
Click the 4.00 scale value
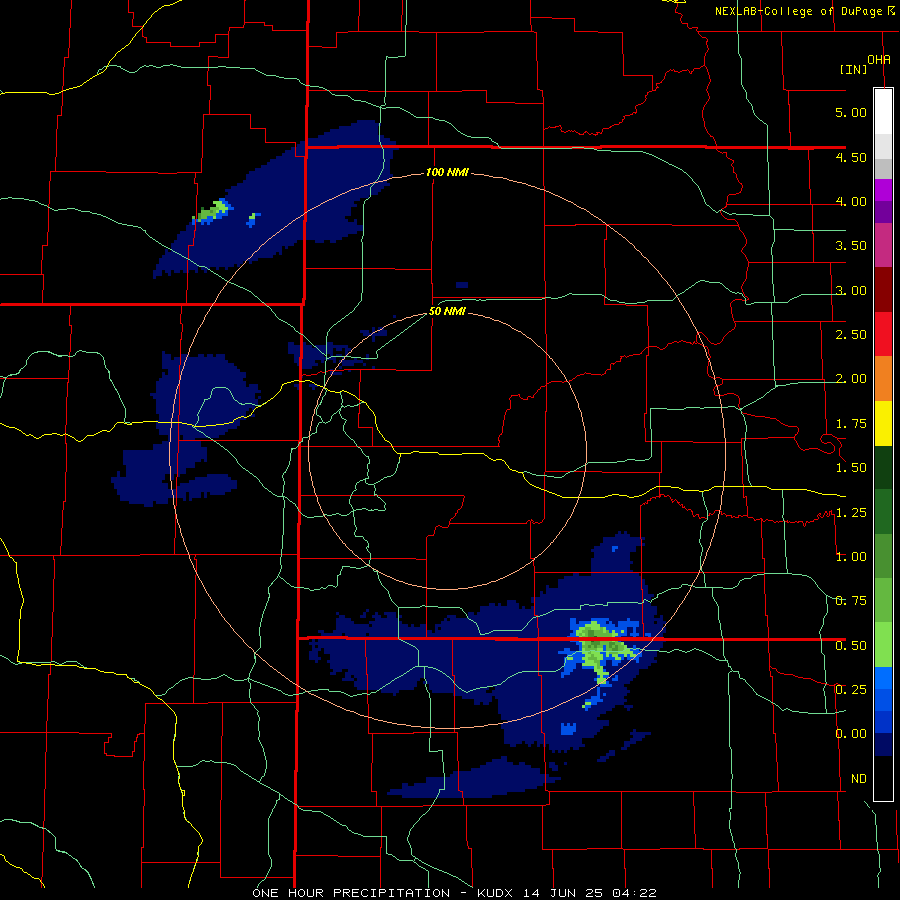coord(851,201)
